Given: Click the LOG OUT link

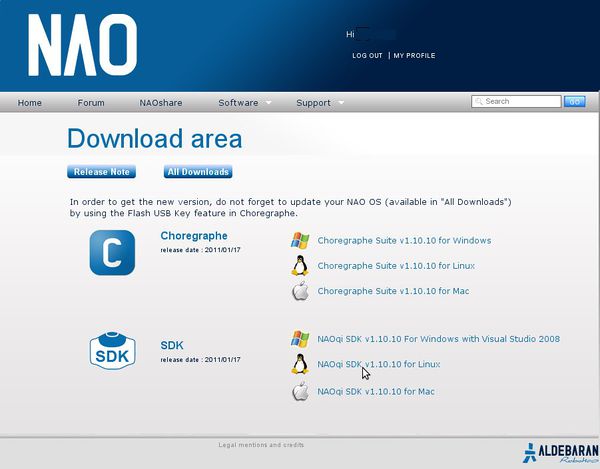Looking at the screenshot, I should 367,56.
